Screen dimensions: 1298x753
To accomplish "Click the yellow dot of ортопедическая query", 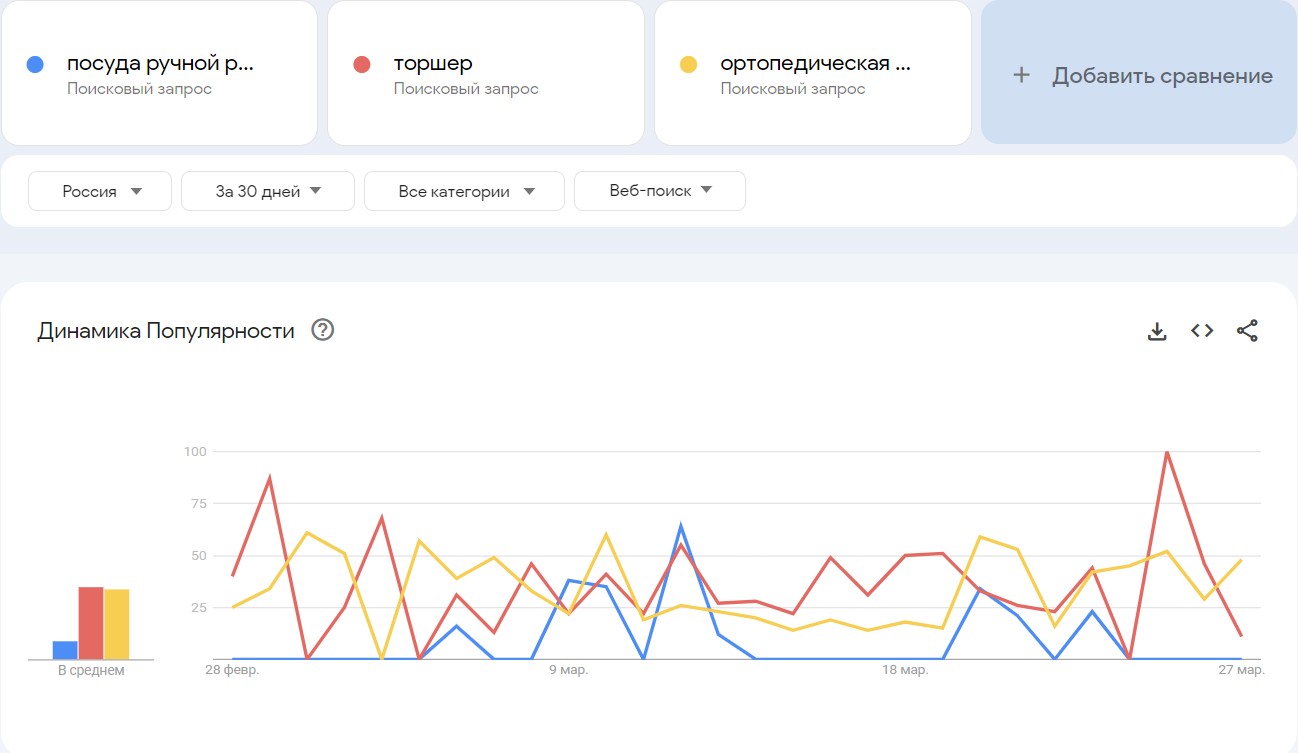I will [688, 64].
